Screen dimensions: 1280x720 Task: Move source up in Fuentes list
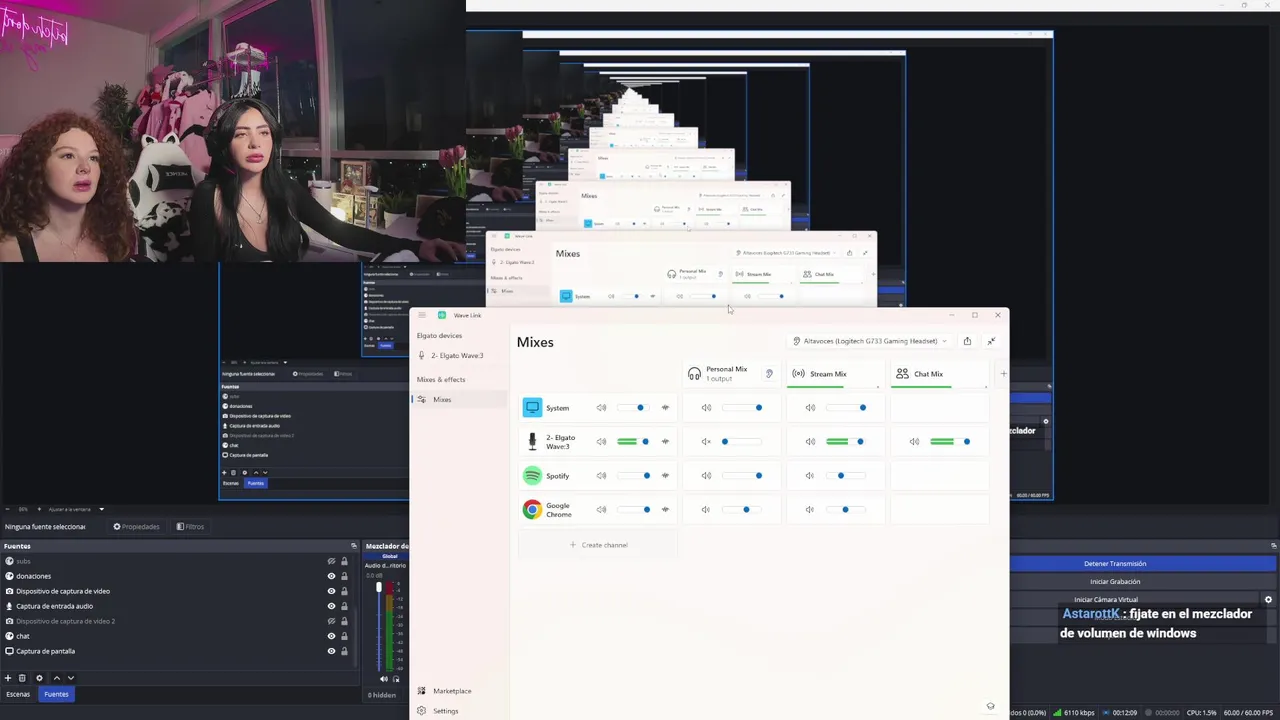pos(56,678)
